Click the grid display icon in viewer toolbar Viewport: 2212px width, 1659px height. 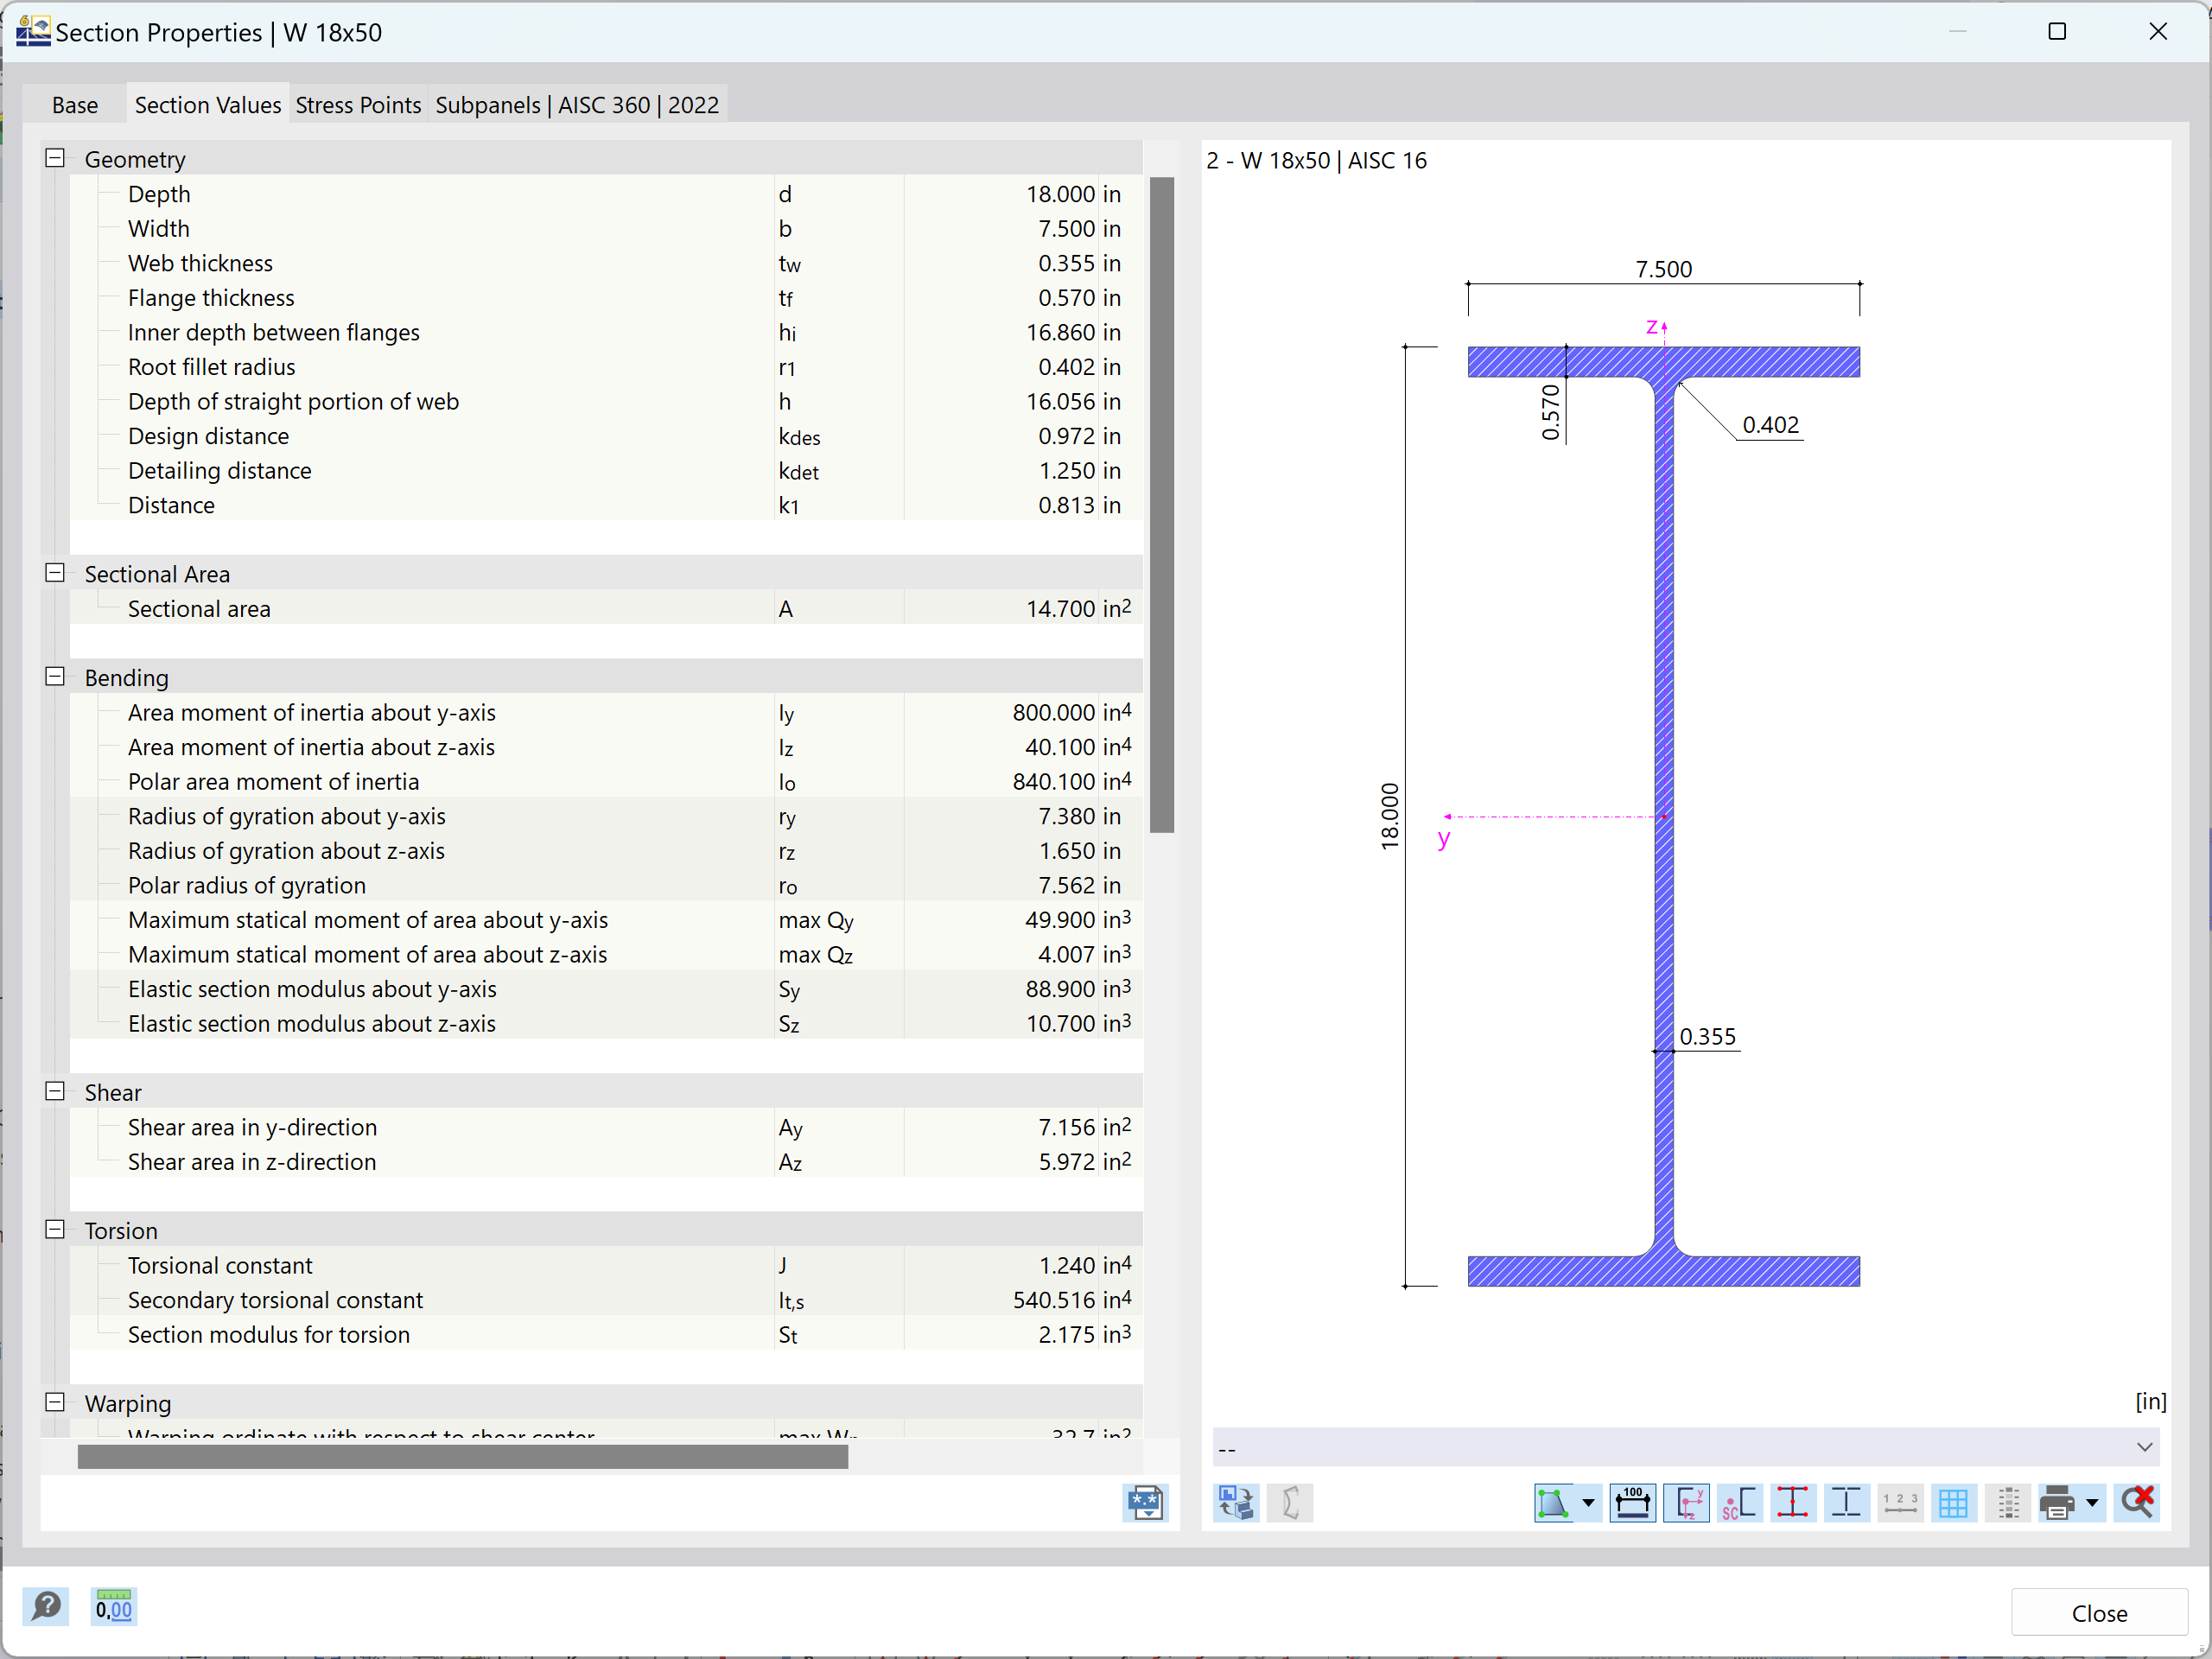point(1949,1502)
